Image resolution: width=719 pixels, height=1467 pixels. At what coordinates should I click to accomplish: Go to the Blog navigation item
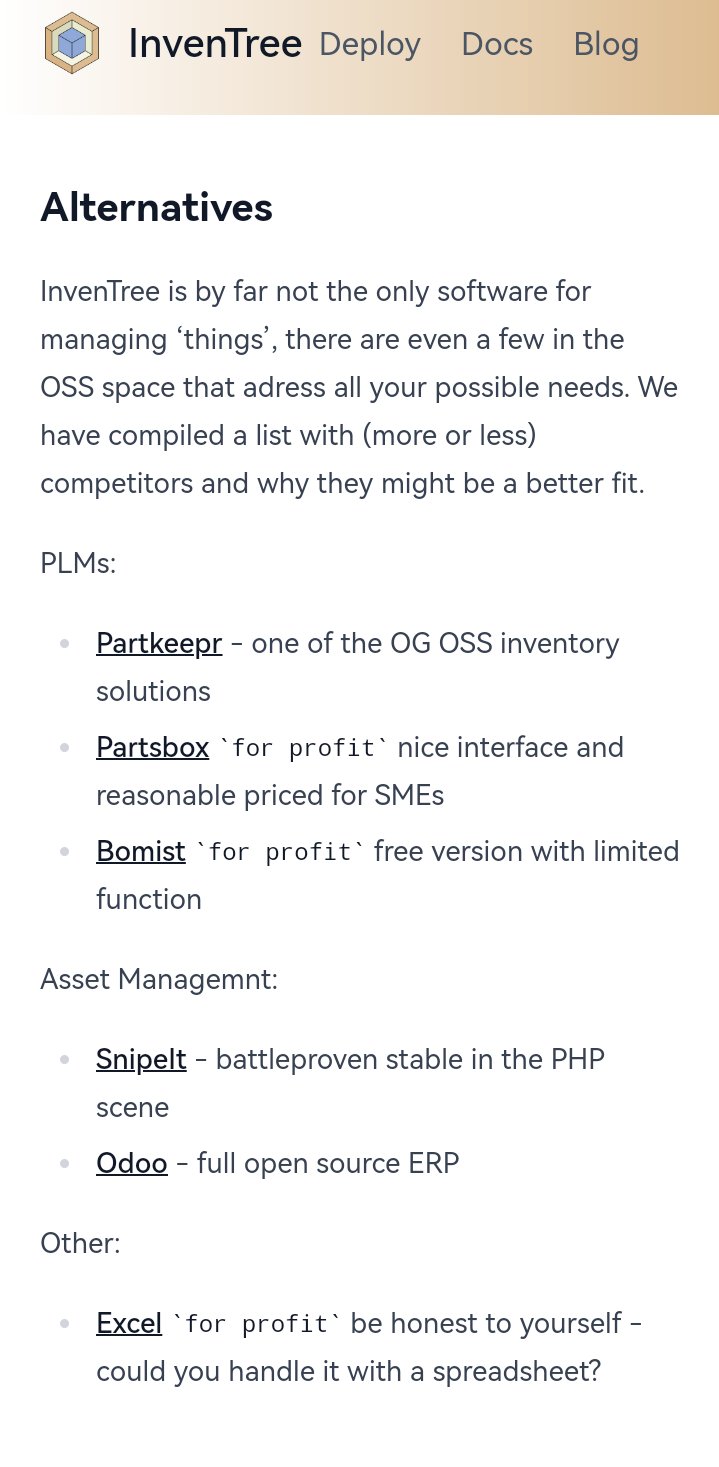coord(606,44)
